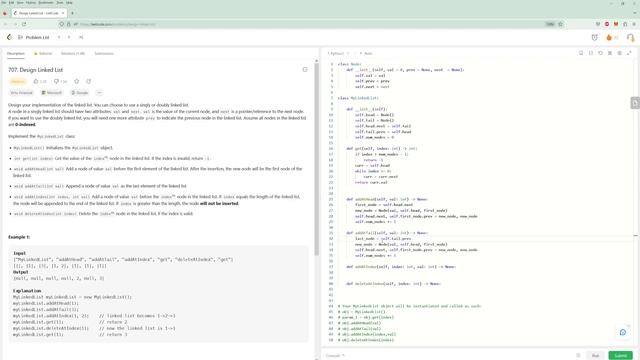The height and width of the screenshot is (360, 640).
Task: Bookmark this page star icon
Action: tap(560, 24)
